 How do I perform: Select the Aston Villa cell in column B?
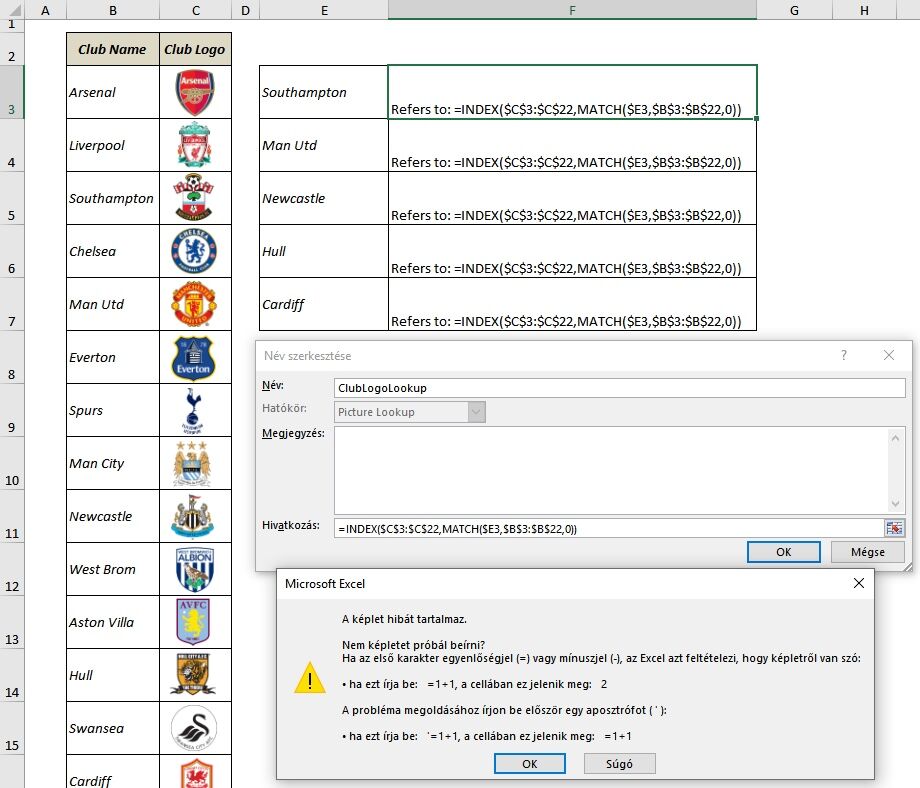pos(113,622)
